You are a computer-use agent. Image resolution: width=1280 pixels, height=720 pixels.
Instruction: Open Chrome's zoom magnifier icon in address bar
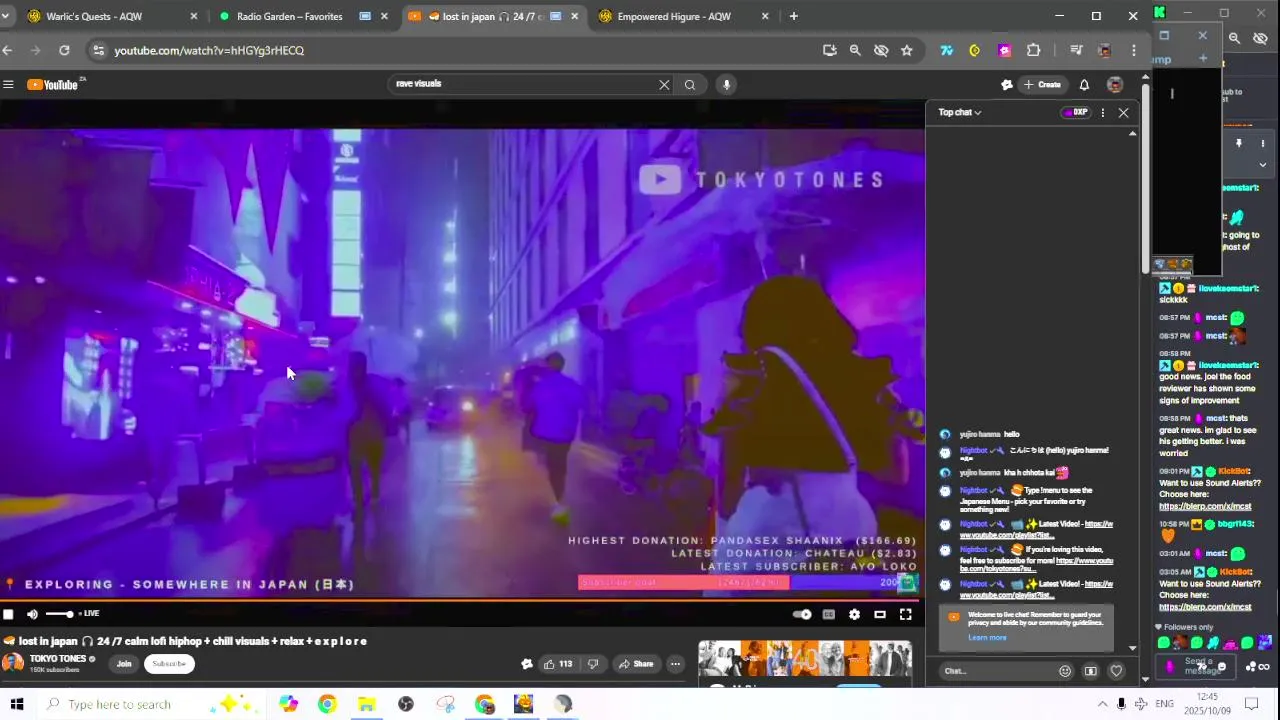[855, 50]
